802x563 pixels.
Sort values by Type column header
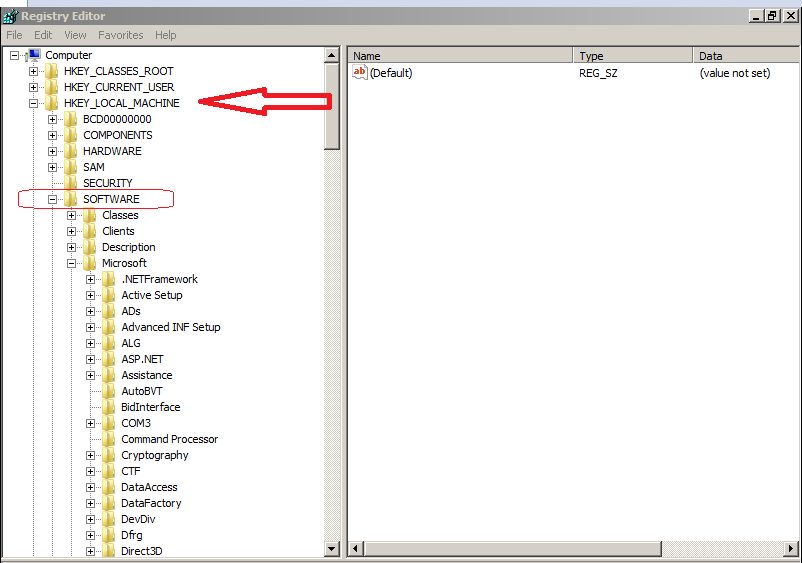click(633, 55)
